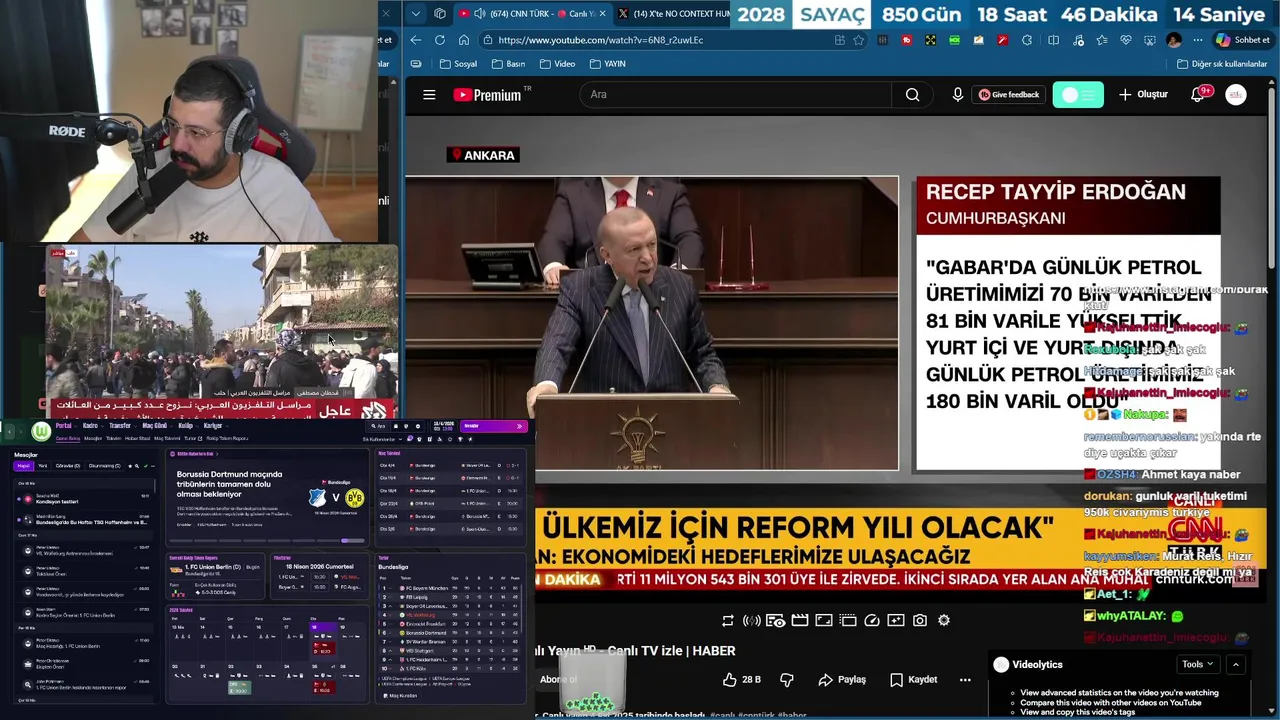
Task: Open the Mesajlar sub-tab in Football Manager
Action: [93, 439]
